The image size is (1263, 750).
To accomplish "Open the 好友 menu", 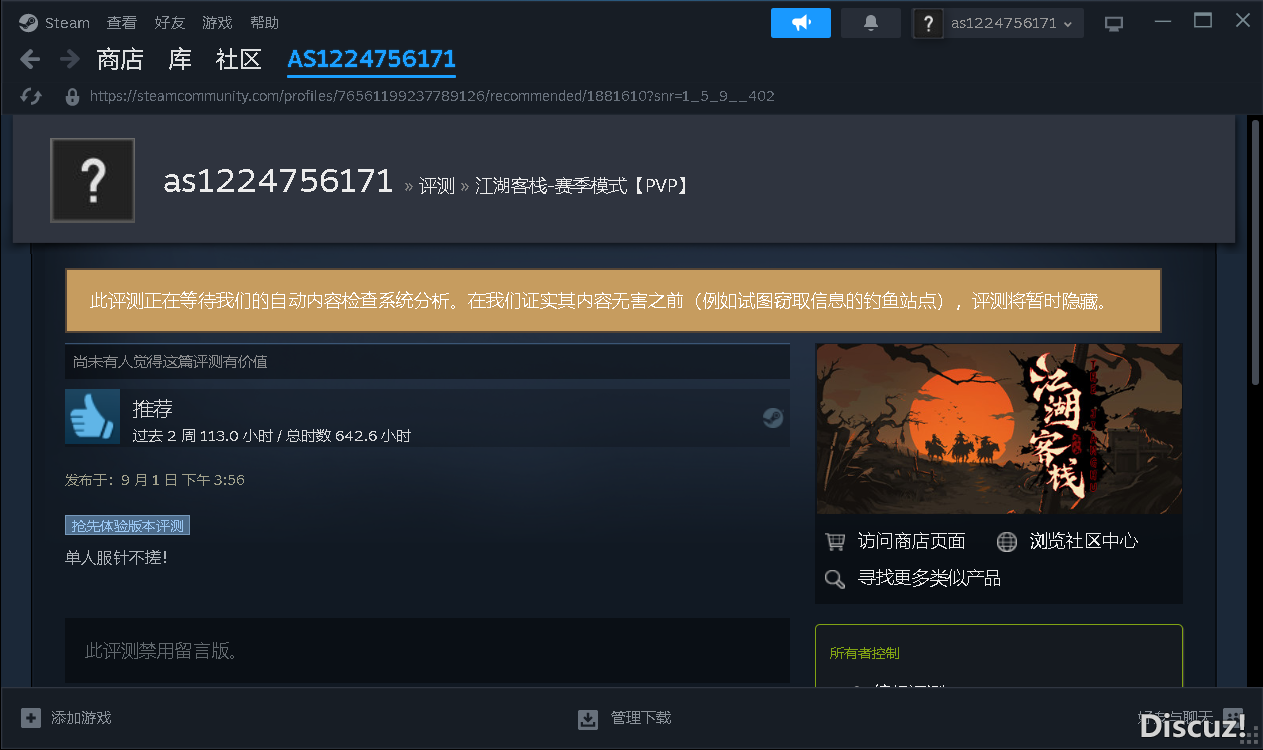I will tap(170, 22).
